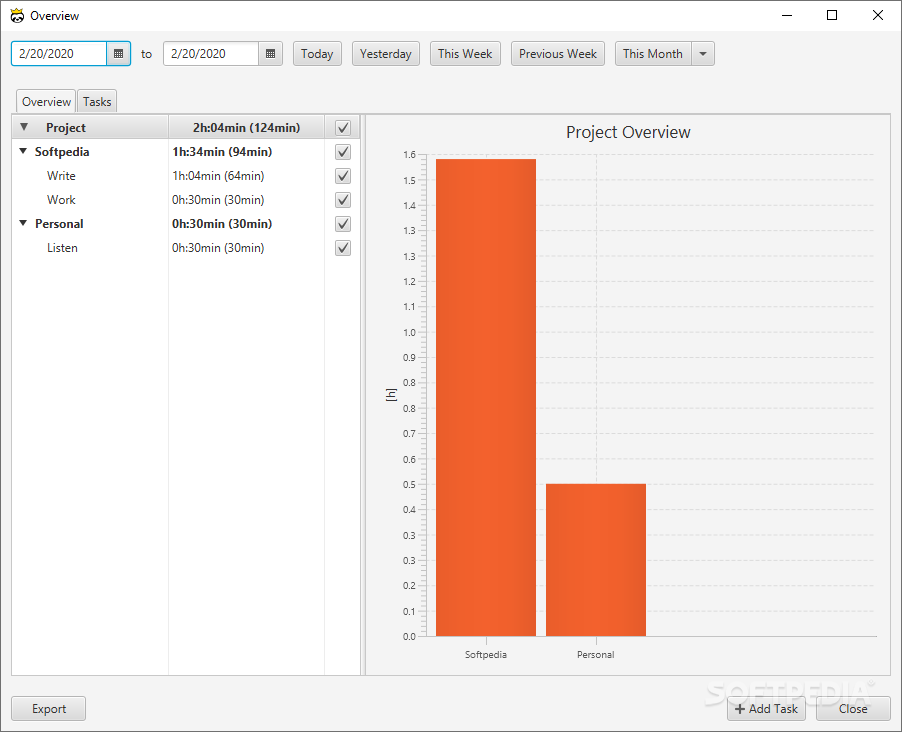
Task: Click the This Month button
Action: [x=653, y=54]
